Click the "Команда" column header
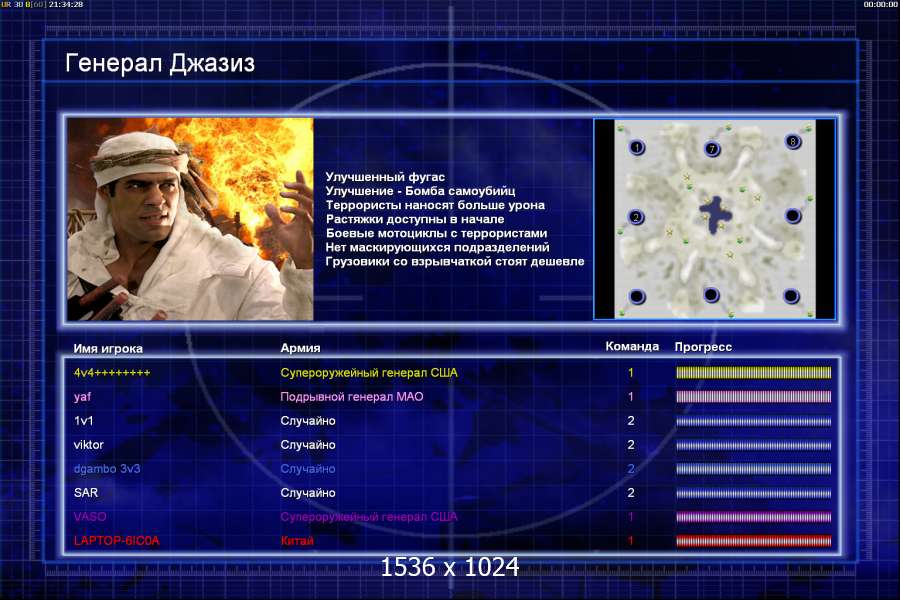This screenshot has height=600, width=900. pyautogui.click(x=632, y=346)
